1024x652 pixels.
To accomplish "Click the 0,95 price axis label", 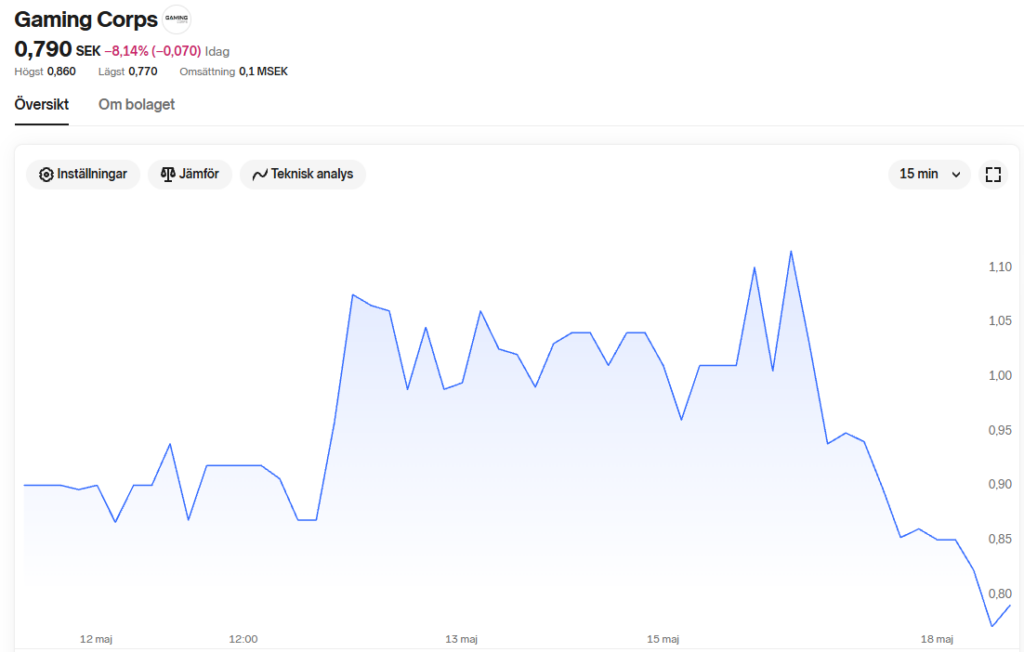I will pos(1000,430).
